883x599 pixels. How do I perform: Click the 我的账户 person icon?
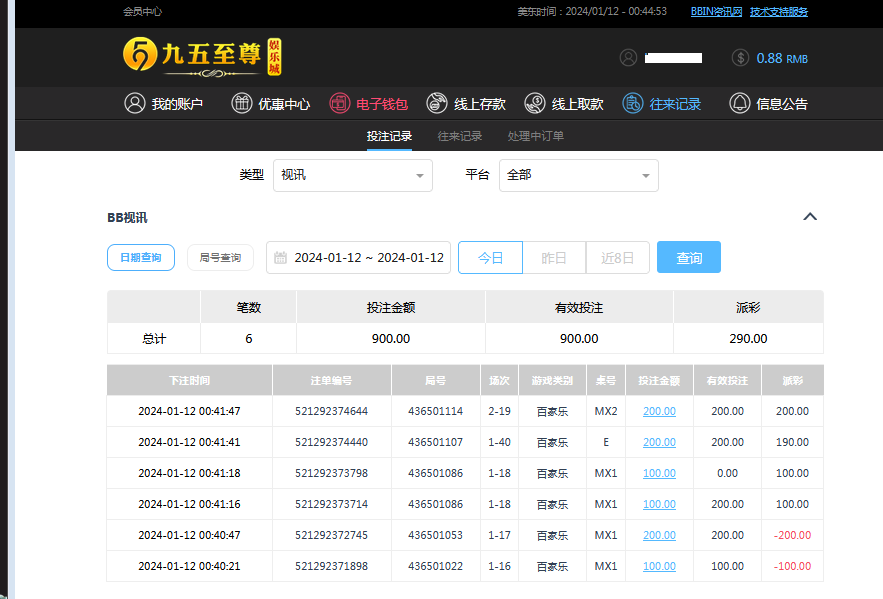tap(135, 103)
